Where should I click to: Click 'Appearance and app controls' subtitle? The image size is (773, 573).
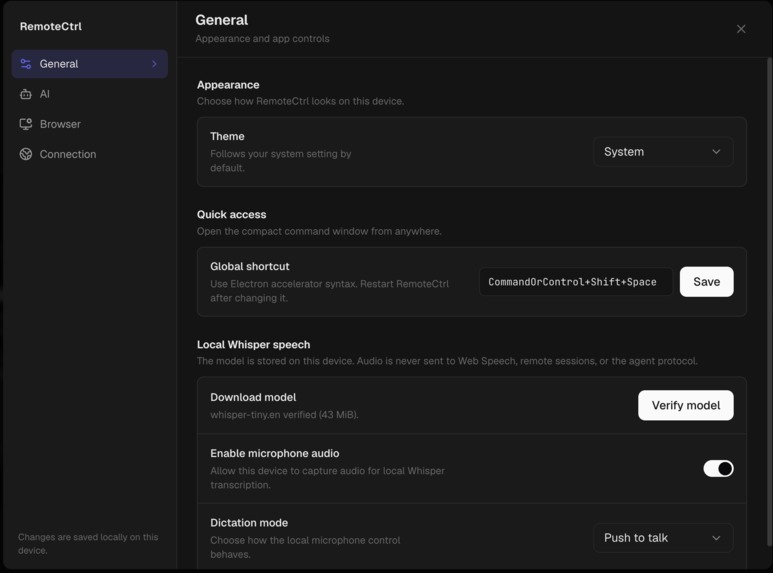click(x=262, y=39)
